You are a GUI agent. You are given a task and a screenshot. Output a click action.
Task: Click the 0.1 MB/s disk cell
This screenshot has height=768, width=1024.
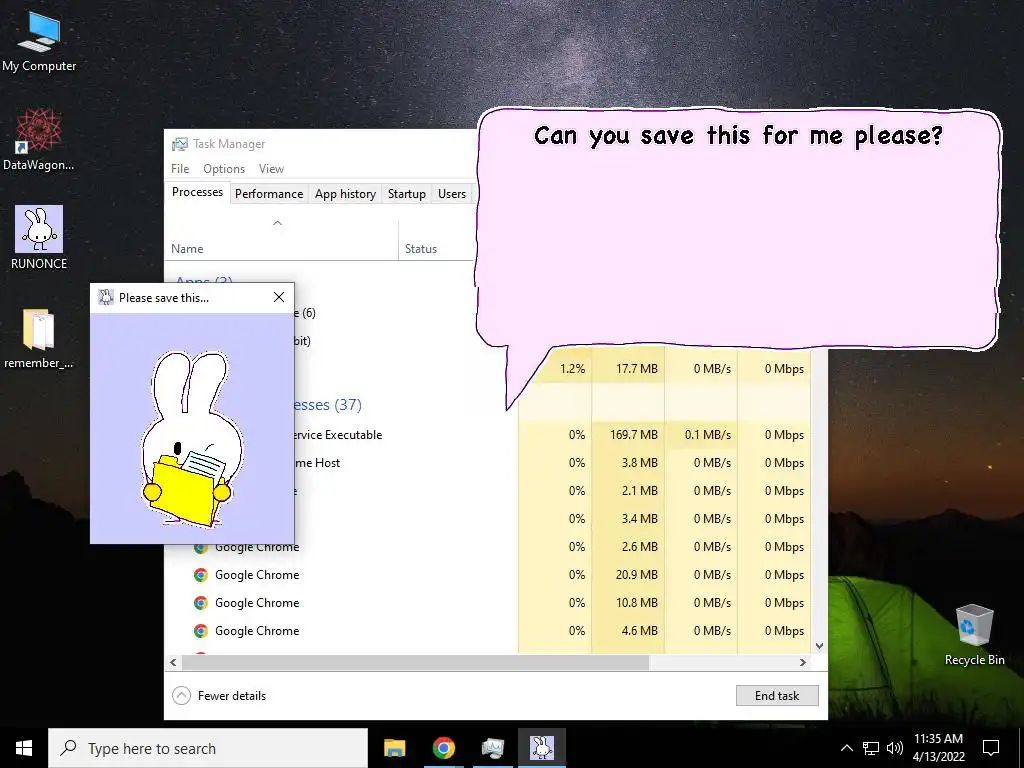(701, 435)
